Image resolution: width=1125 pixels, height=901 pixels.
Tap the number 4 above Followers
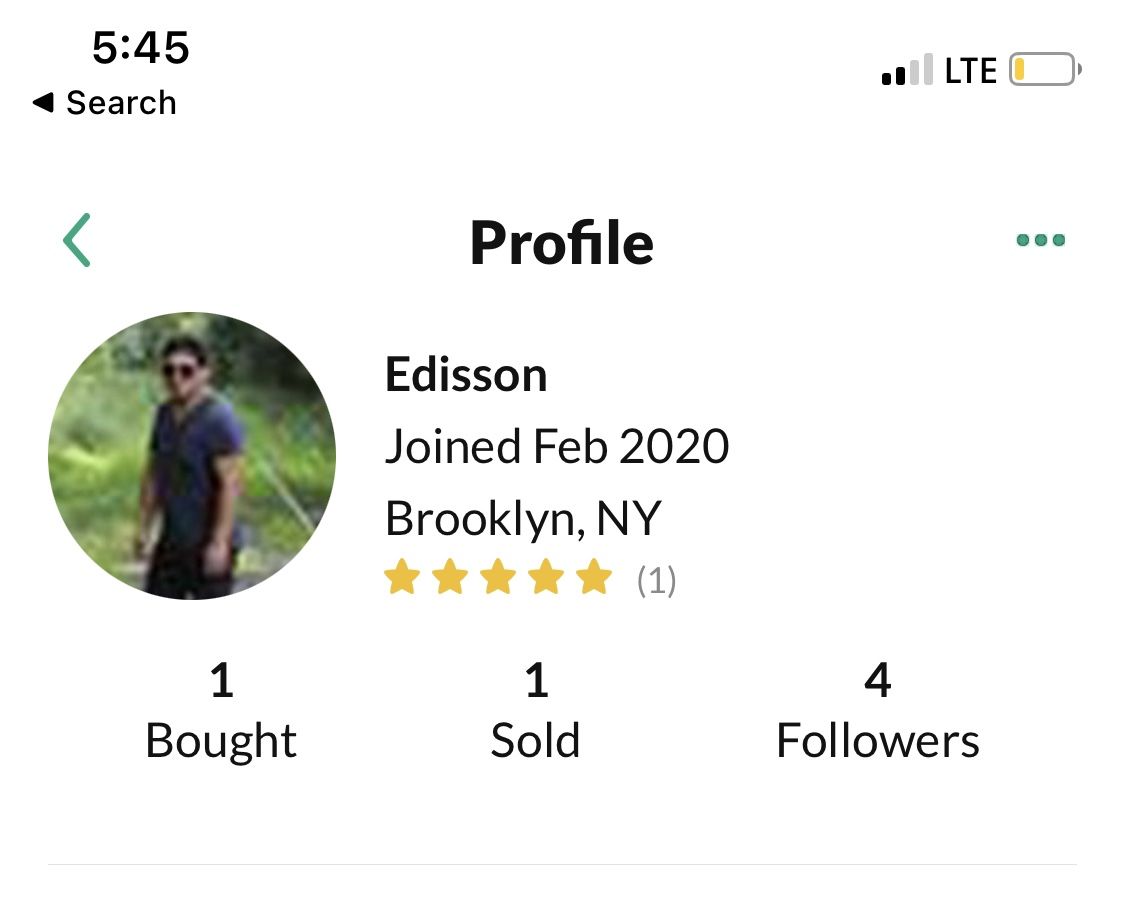[x=877, y=680]
